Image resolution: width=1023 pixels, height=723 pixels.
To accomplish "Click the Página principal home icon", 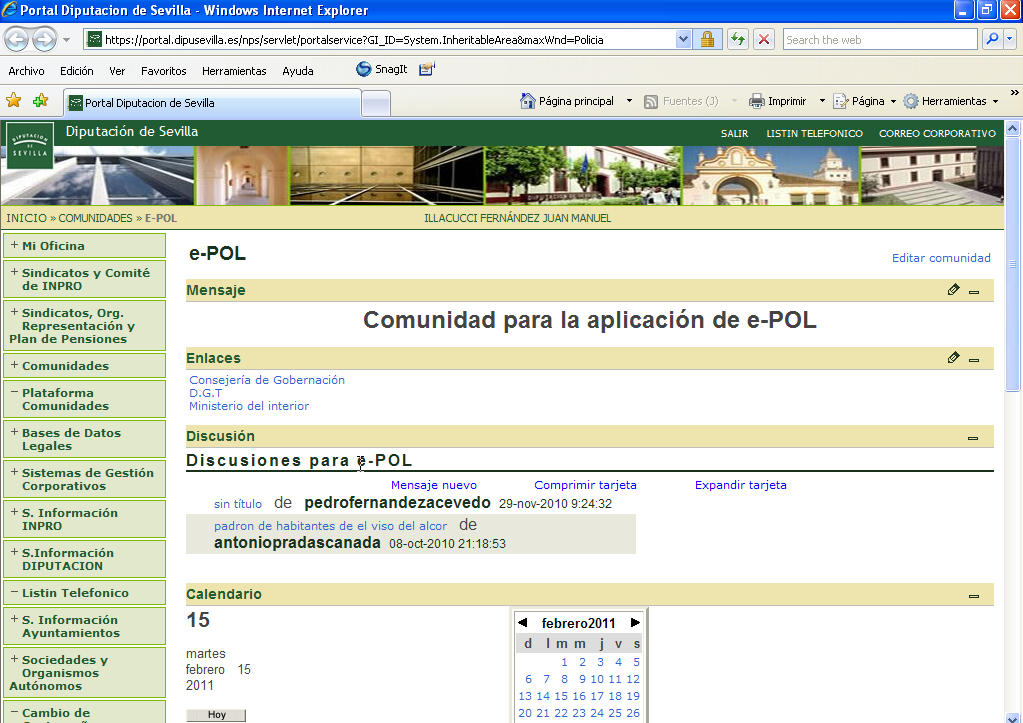I will (x=526, y=100).
